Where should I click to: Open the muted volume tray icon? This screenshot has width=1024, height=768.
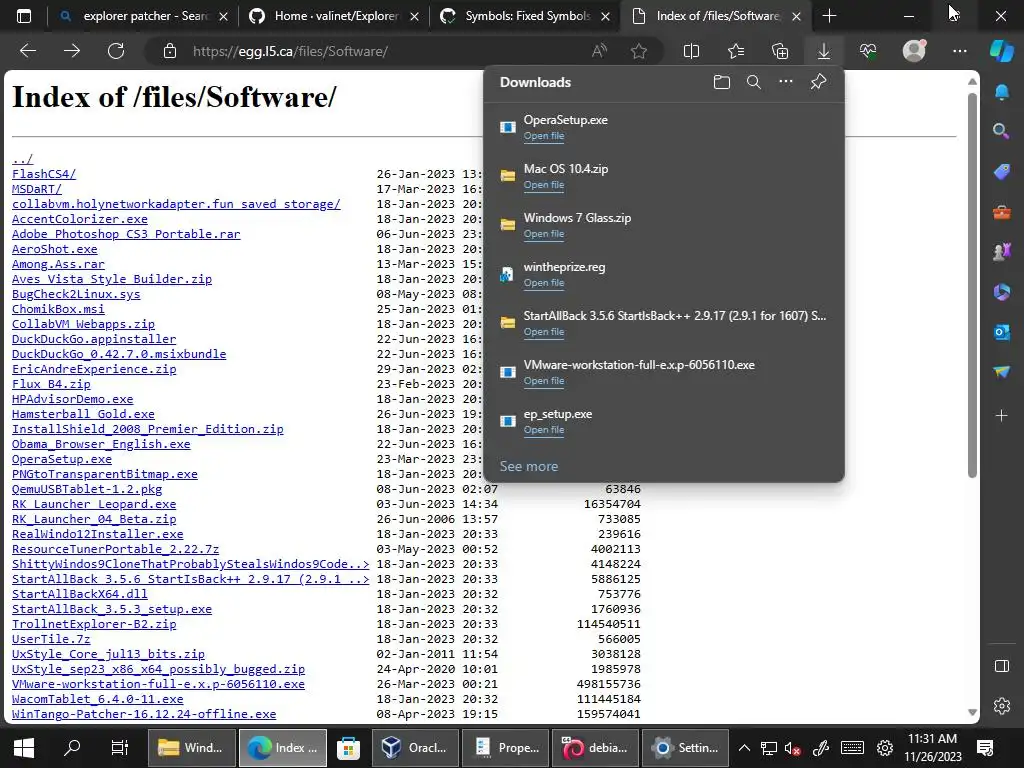click(793, 748)
